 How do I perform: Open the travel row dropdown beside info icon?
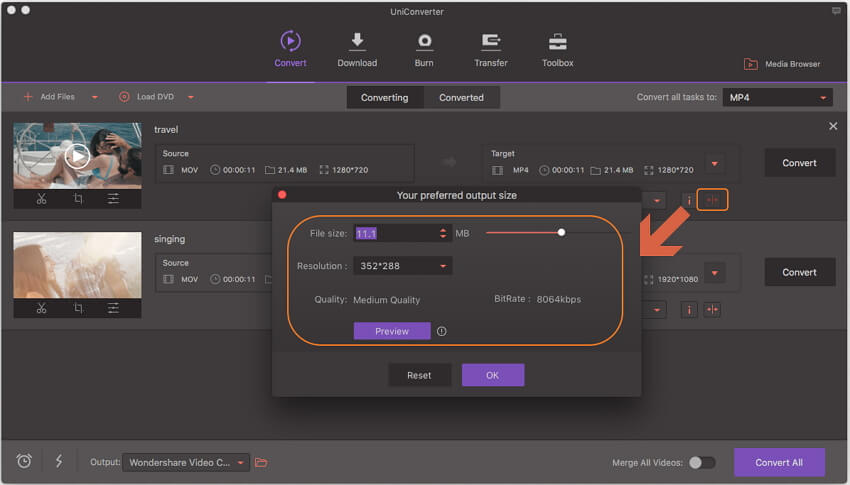point(656,201)
